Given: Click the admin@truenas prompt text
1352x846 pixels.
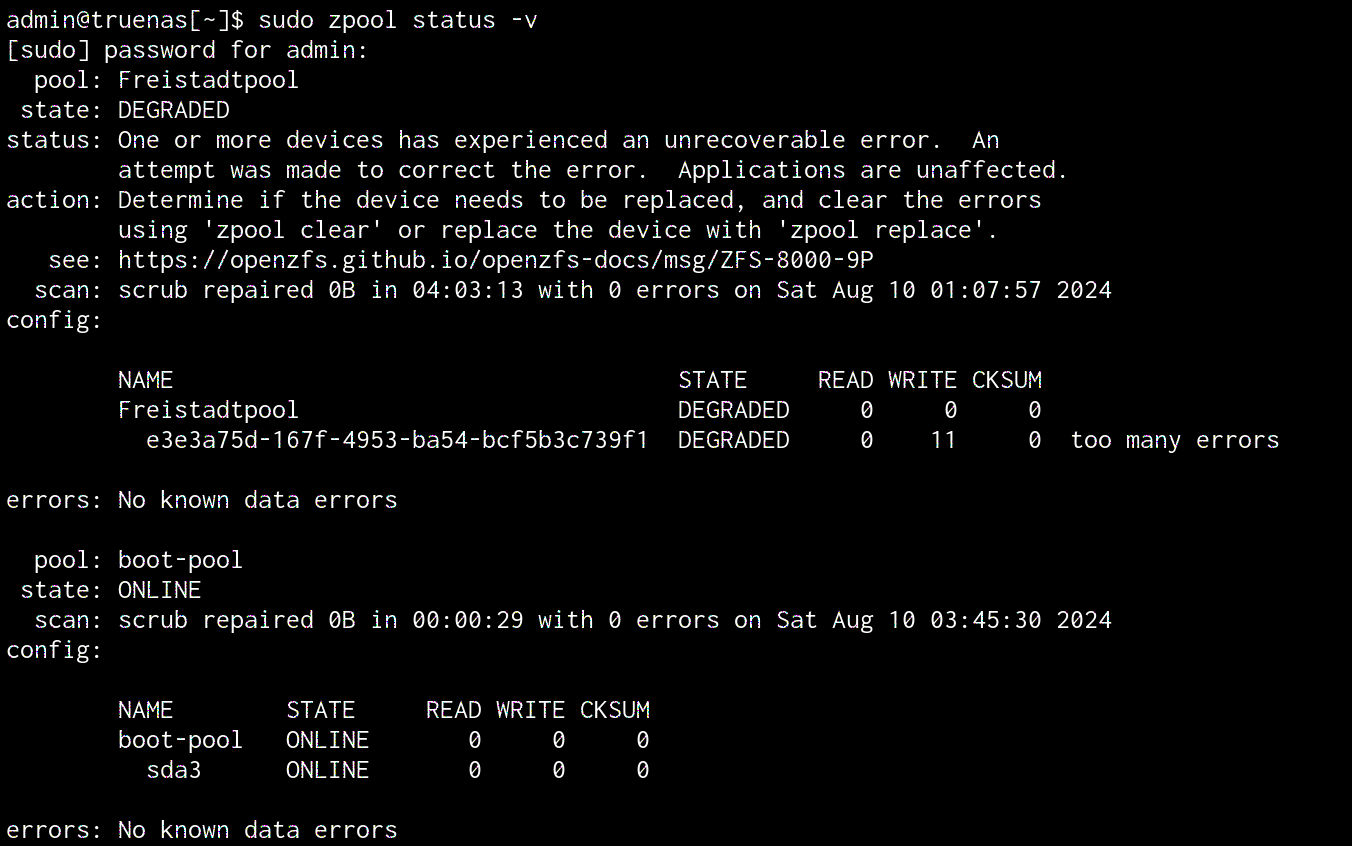Looking at the screenshot, I should tap(96, 20).
